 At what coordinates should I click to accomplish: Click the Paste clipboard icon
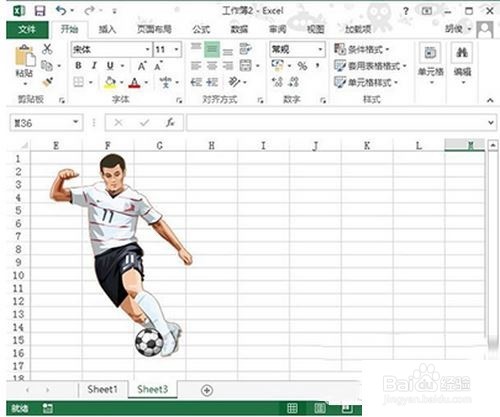pos(25,56)
